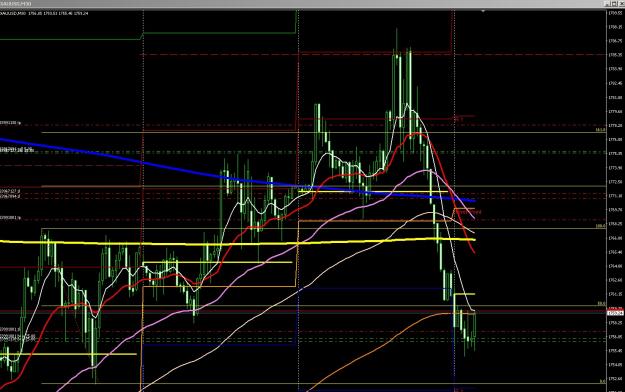Image resolution: width=625 pixels, height=392 pixels.
Task: Restore the chart window size
Action: (x=614, y=4)
